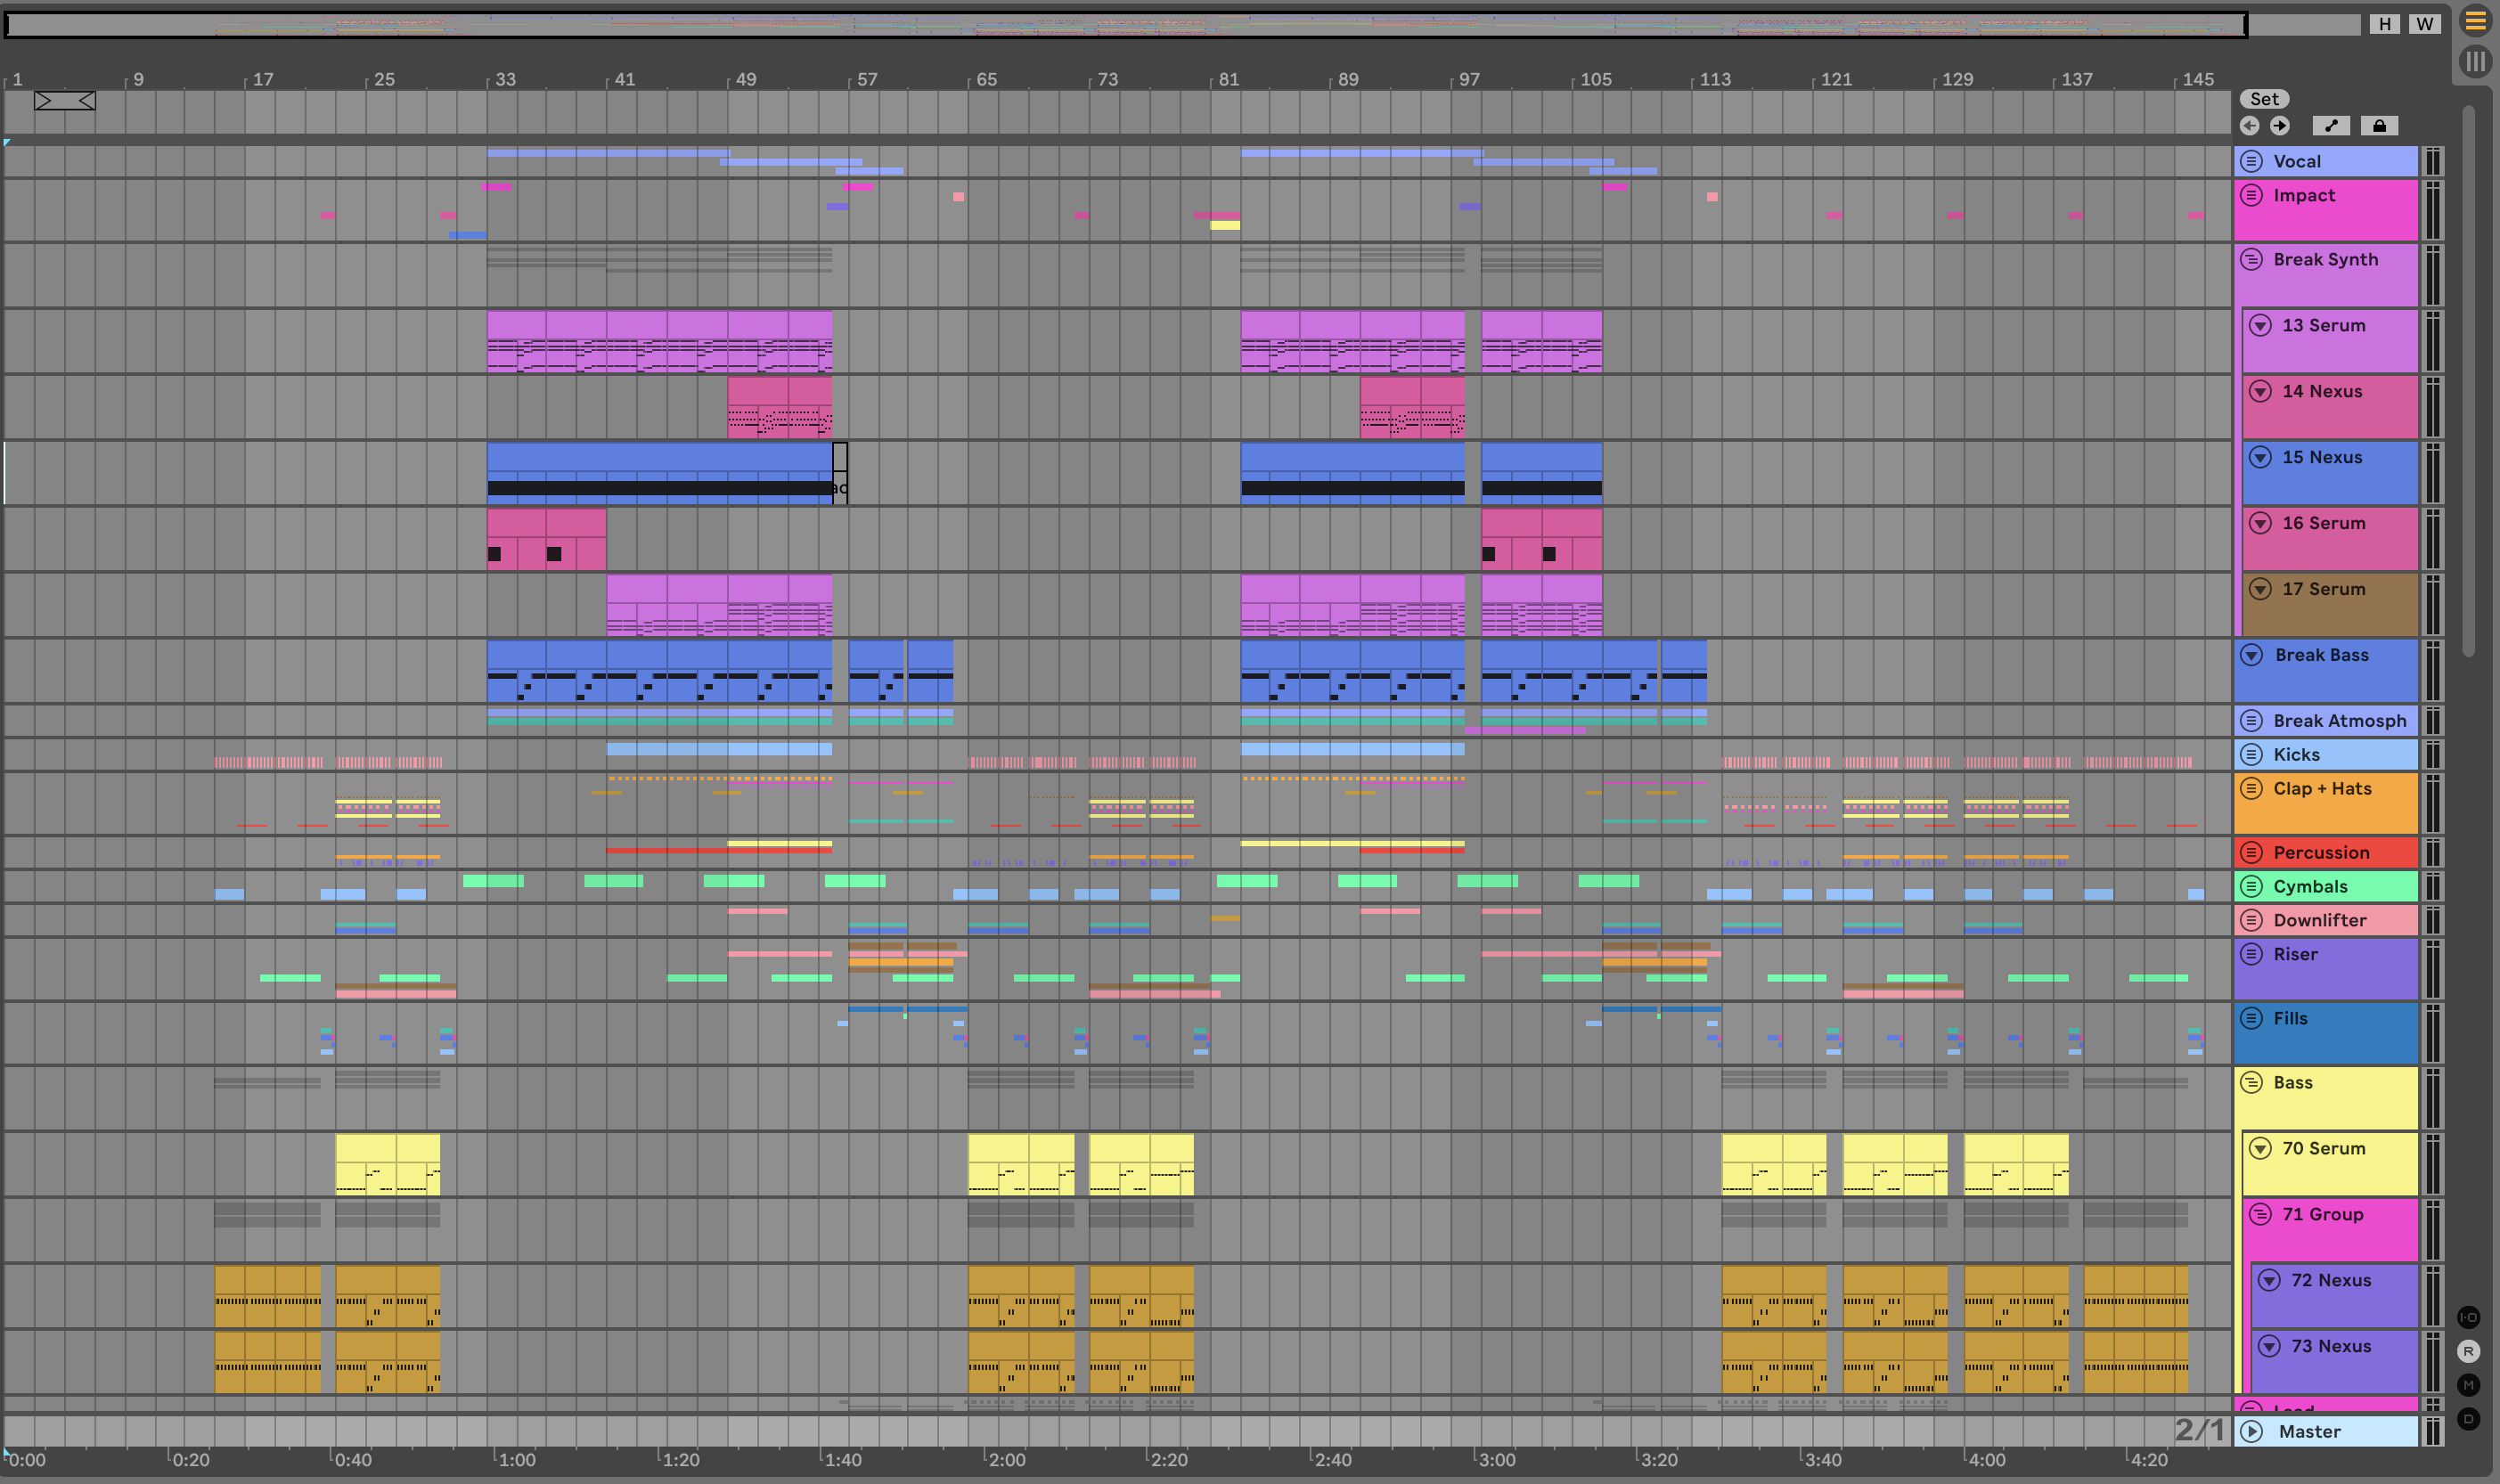The height and width of the screenshot is (1484, 2500).
Task: Switch to Session view selector icon
Action: tap(2475, 62)
